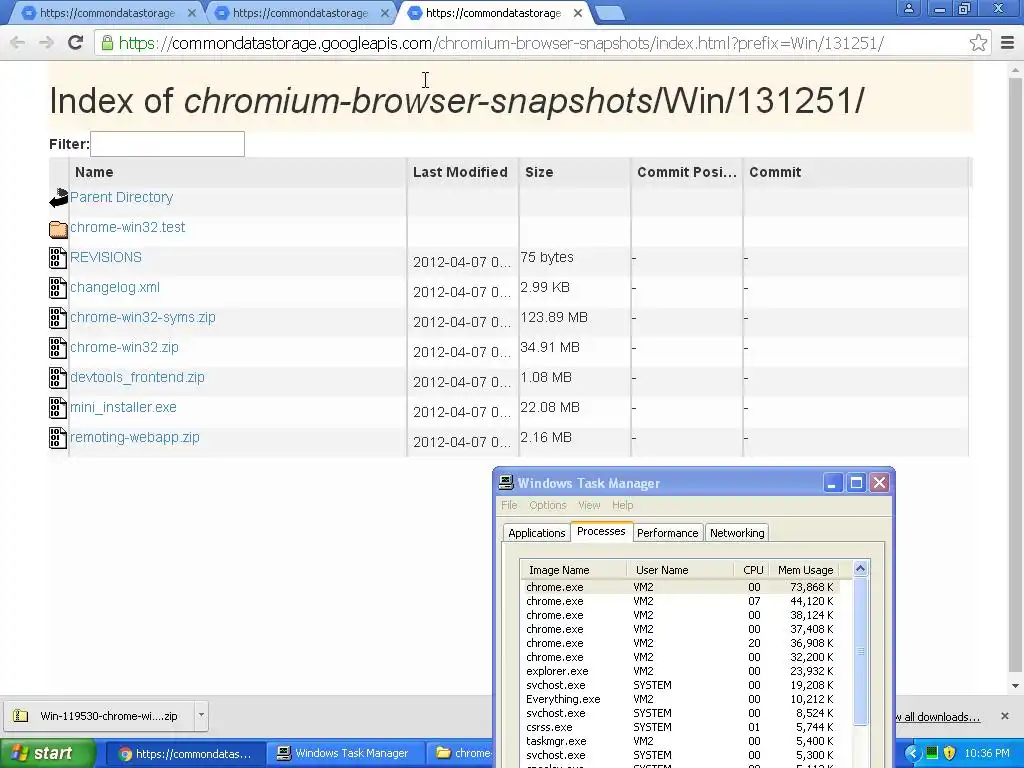
Task: Click the Task Manager title bar icon
Action: click(x=506, y=483)
